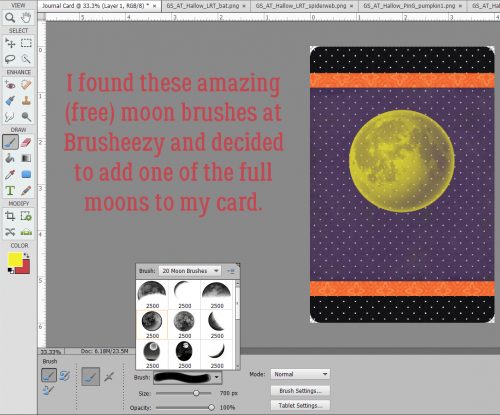The height and width of the screenshot is (415, 500).
Task: Pick the thin crescent brush in top row
Action: point(184,295)
